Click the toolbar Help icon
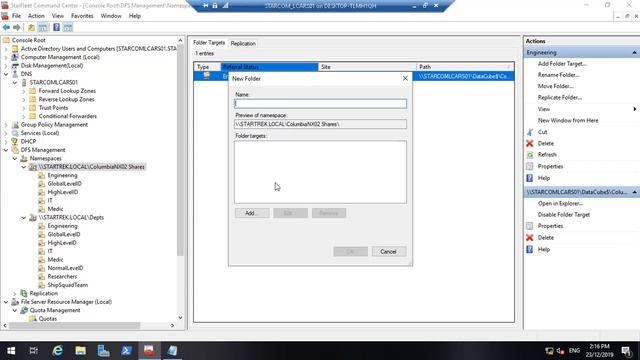 (56, 27)
